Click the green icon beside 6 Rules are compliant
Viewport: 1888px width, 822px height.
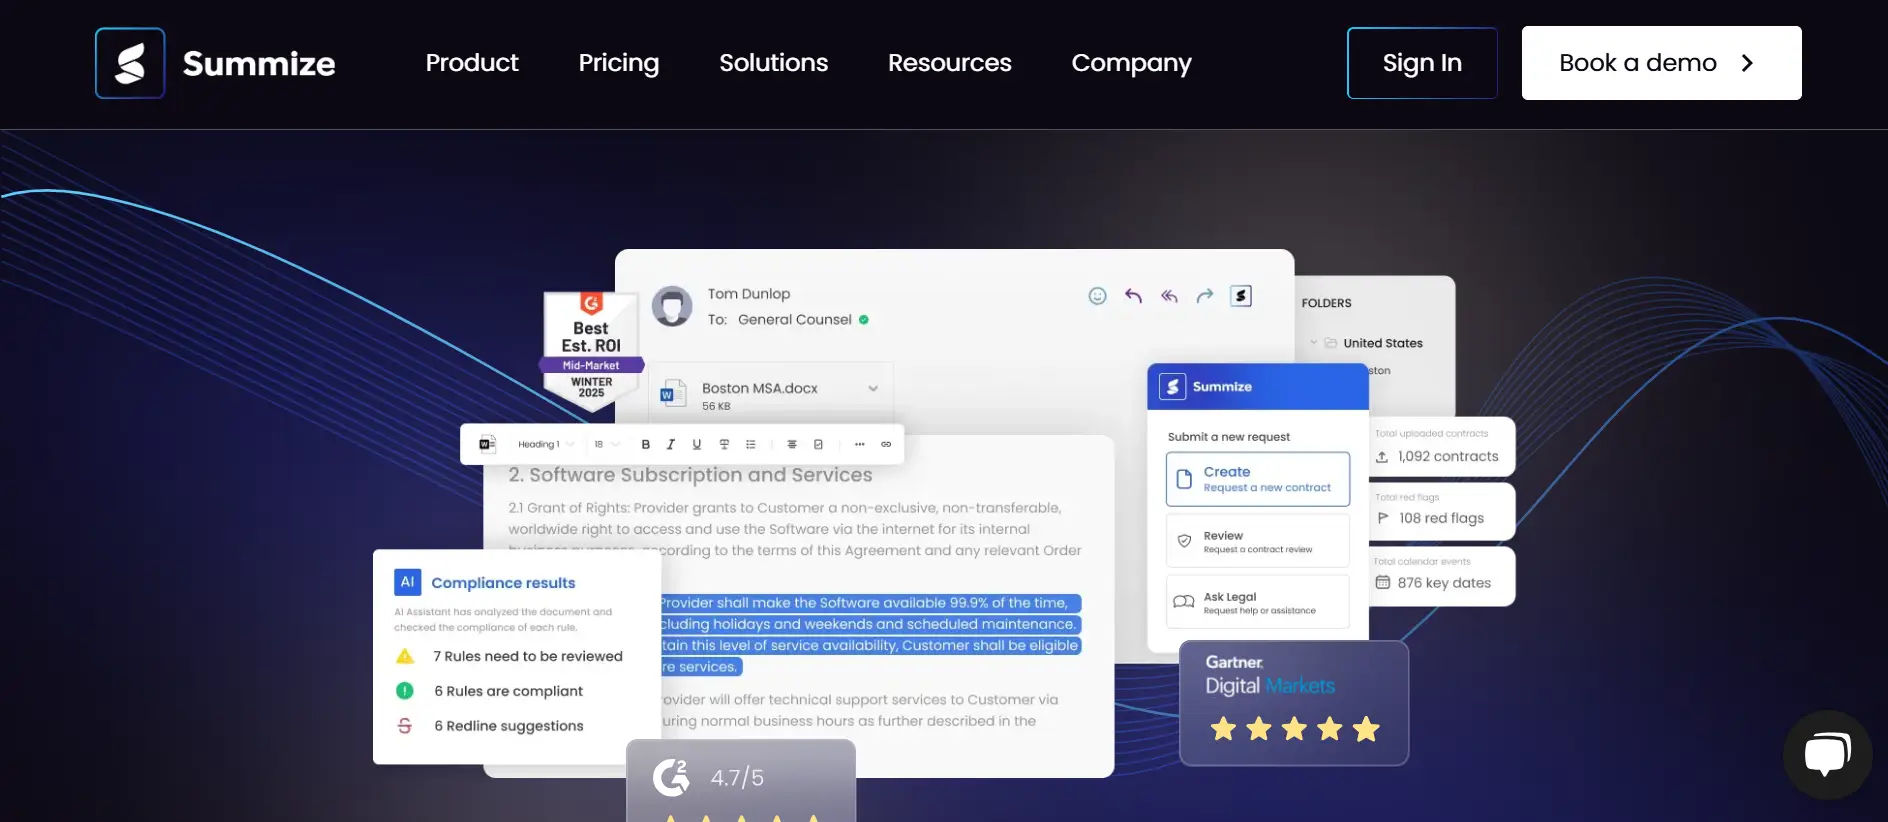(x=405, y=691)
